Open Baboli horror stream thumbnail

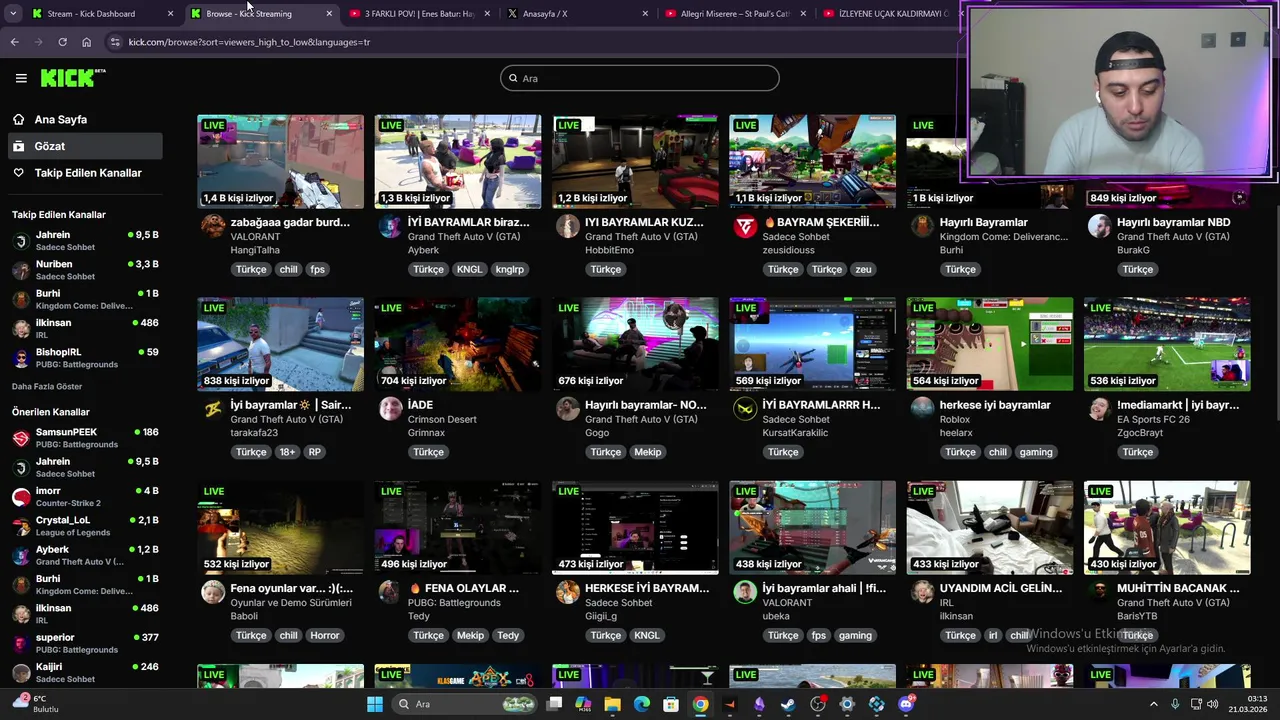[281, 527]
